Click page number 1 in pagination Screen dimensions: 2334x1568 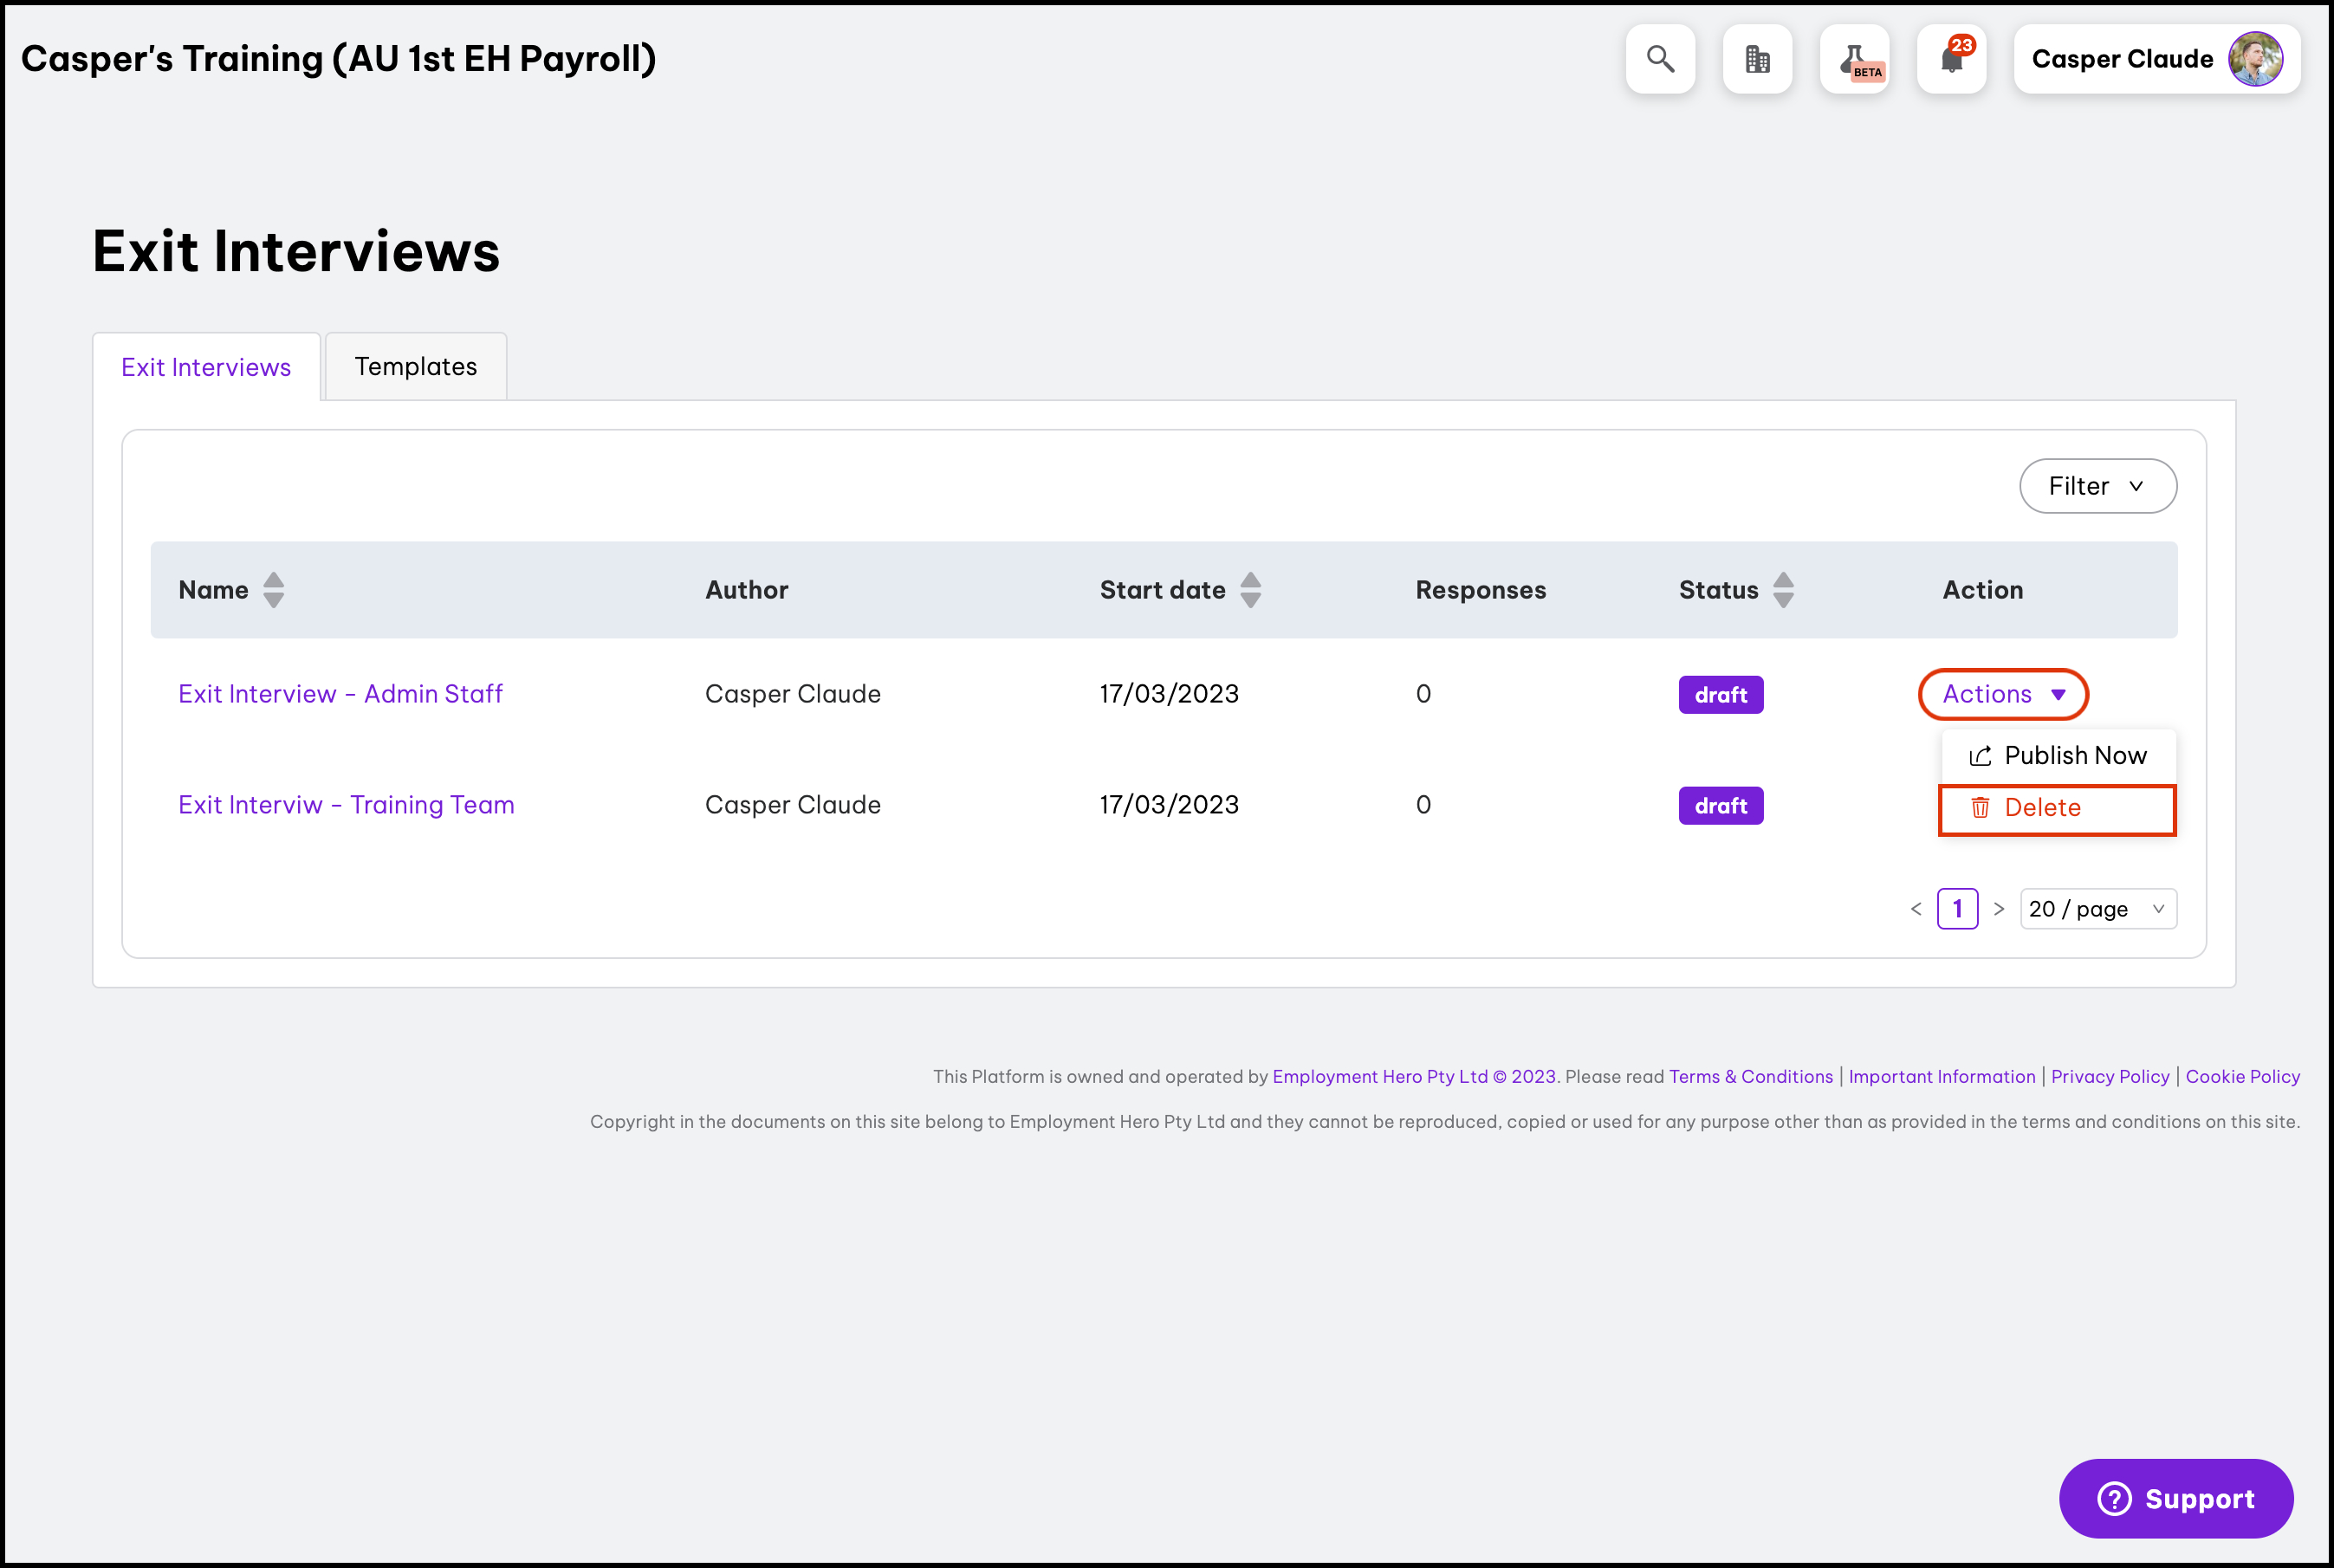pos(1957,909)
